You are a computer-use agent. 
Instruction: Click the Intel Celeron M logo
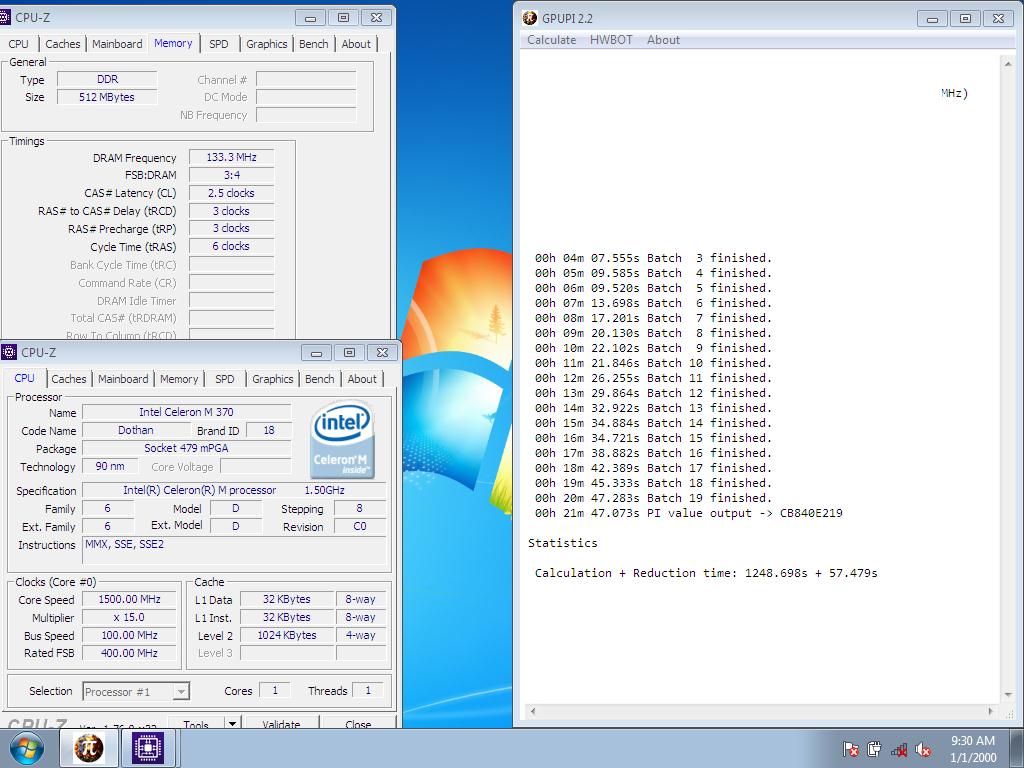(343, 439)
